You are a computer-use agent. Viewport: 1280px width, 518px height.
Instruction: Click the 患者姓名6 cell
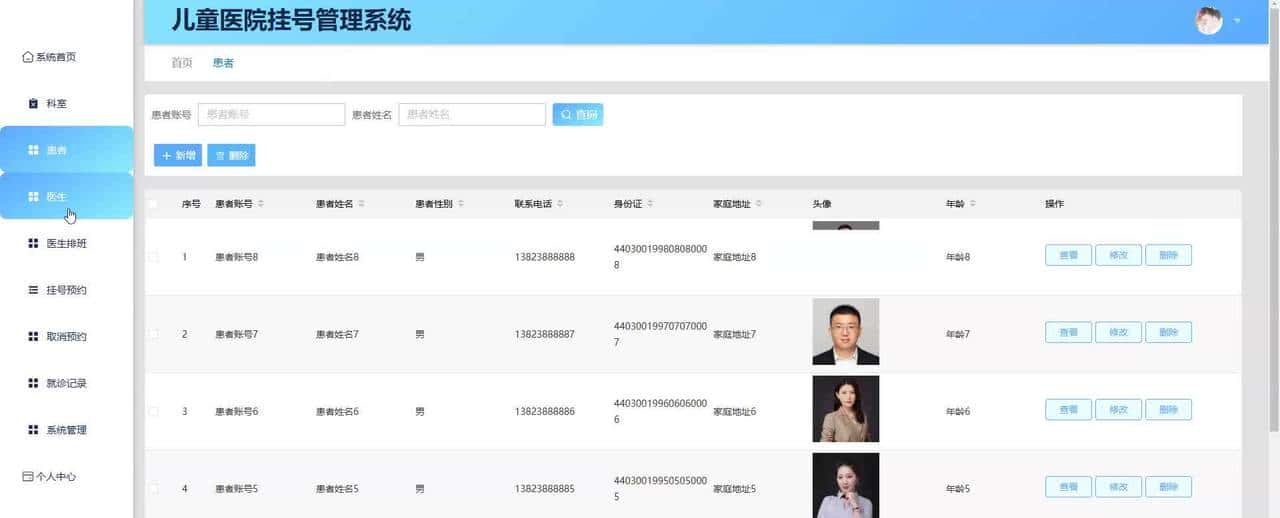[x=337, y=411]
